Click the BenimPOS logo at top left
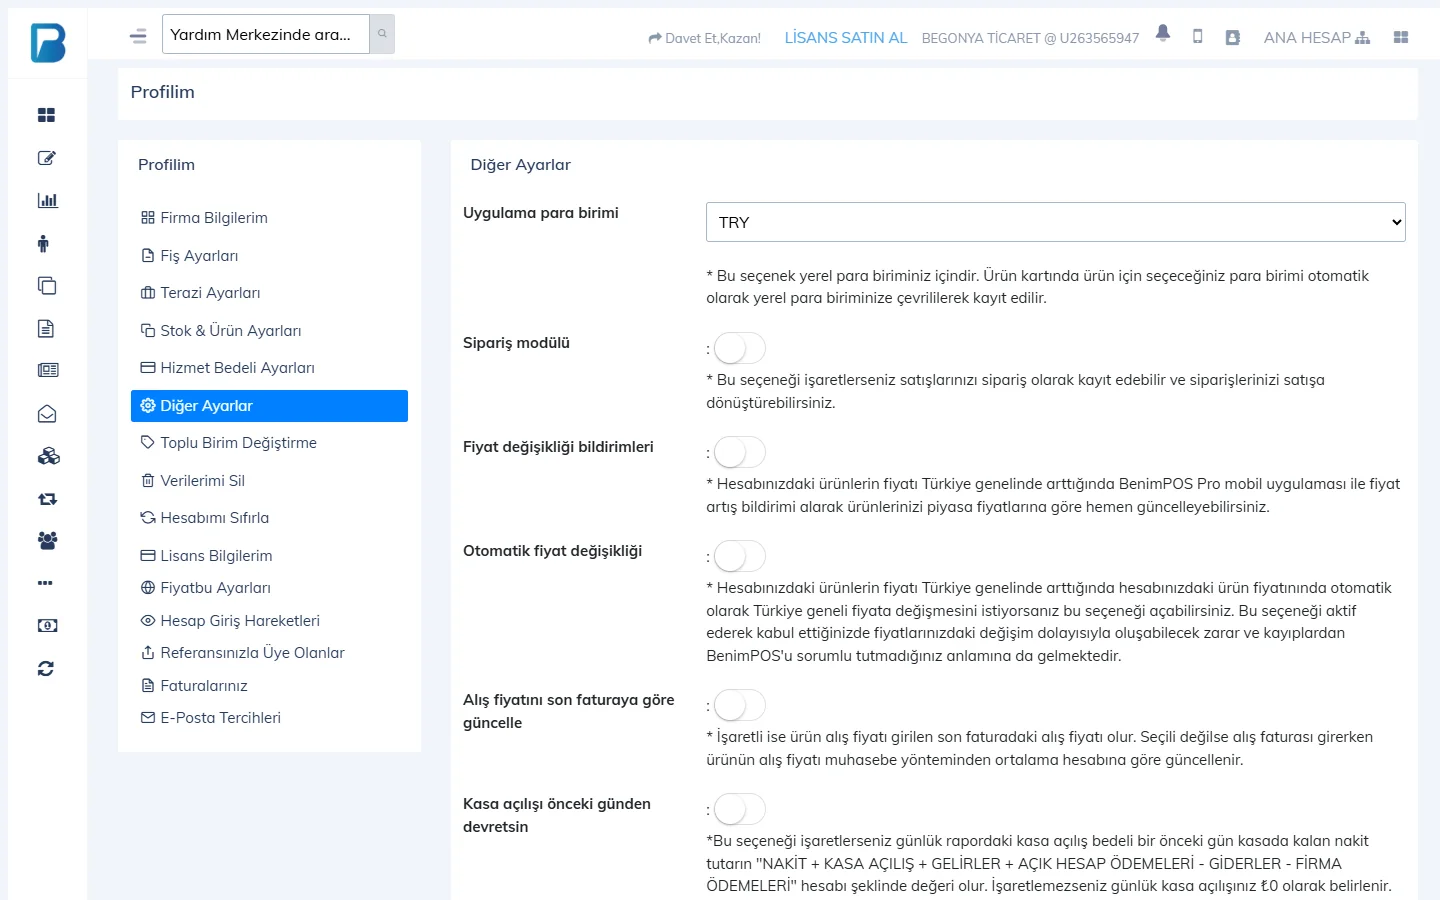 (x=48, y=43)
